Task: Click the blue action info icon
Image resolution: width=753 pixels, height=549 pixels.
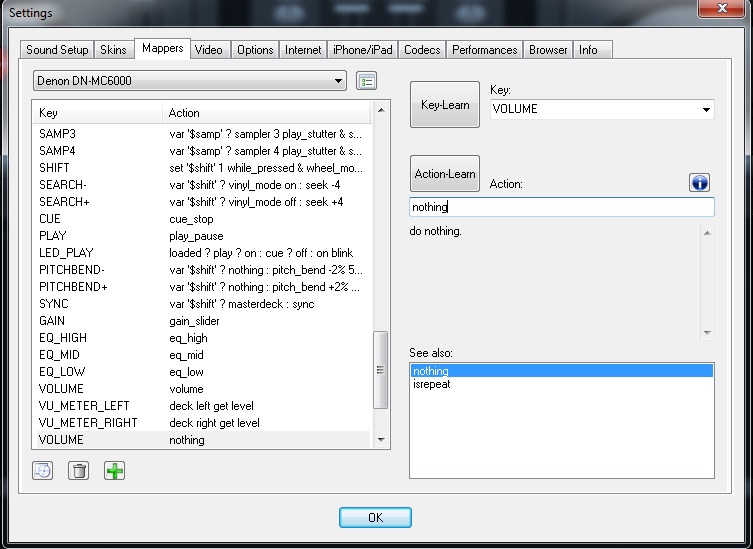Action: (699, 183)
